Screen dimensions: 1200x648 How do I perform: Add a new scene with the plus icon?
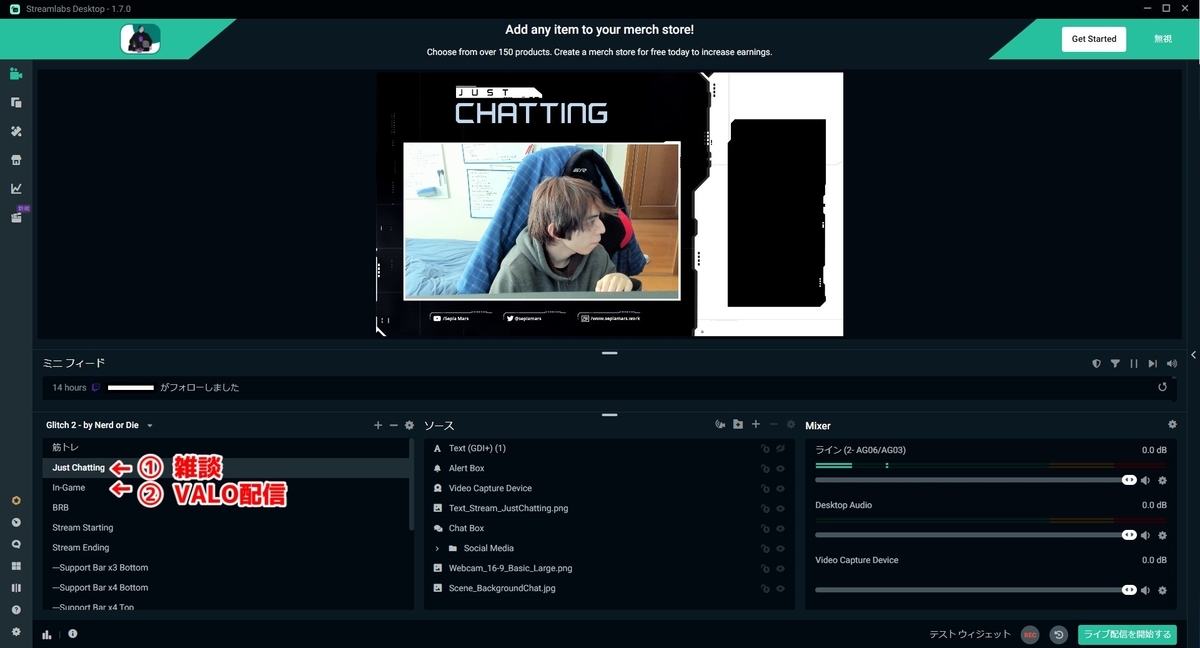click(x=378, y=425)
